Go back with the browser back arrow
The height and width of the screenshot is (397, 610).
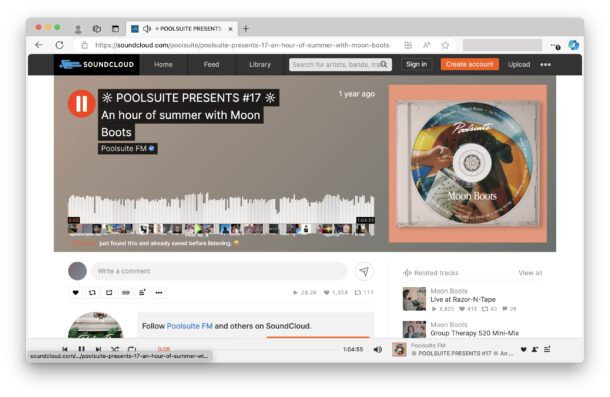[x=39, y=45]
